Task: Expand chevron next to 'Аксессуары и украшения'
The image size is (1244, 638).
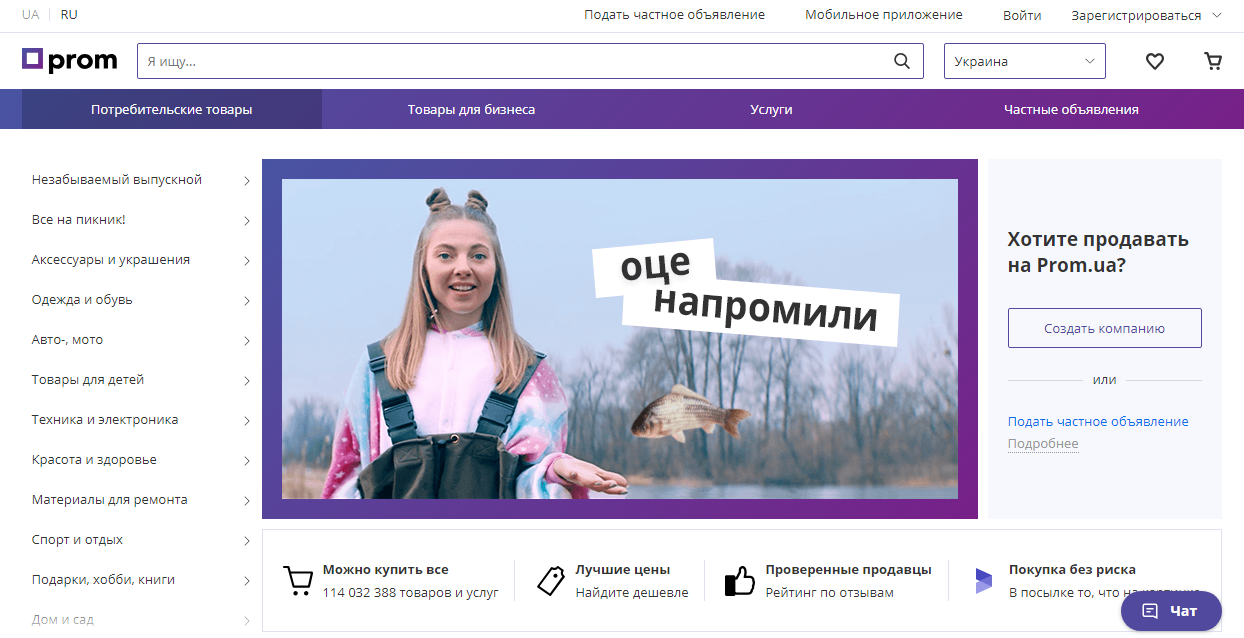Action: pos(247,261)
